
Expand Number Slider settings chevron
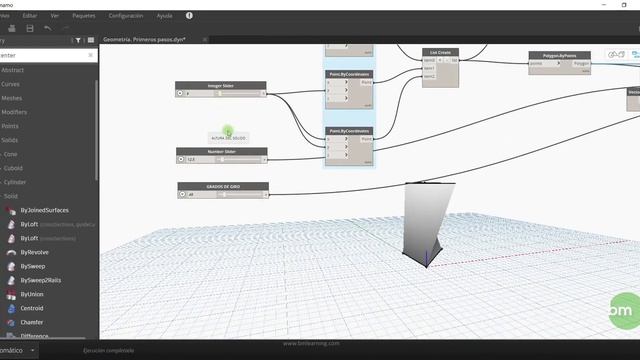coord(181,159)
